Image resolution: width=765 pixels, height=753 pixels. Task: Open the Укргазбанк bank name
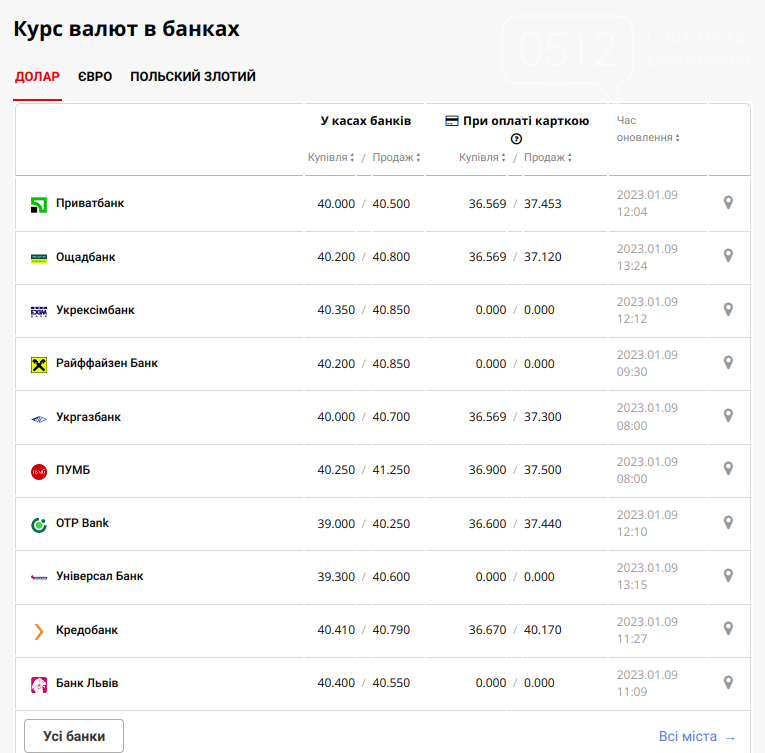coord(88,417)
